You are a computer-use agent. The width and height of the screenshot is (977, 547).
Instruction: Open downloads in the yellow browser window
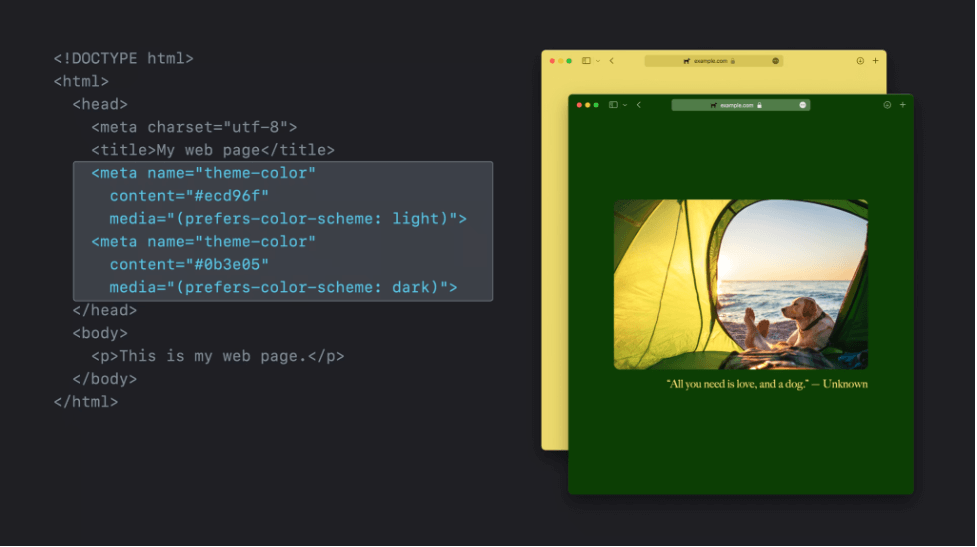[860, 61]
